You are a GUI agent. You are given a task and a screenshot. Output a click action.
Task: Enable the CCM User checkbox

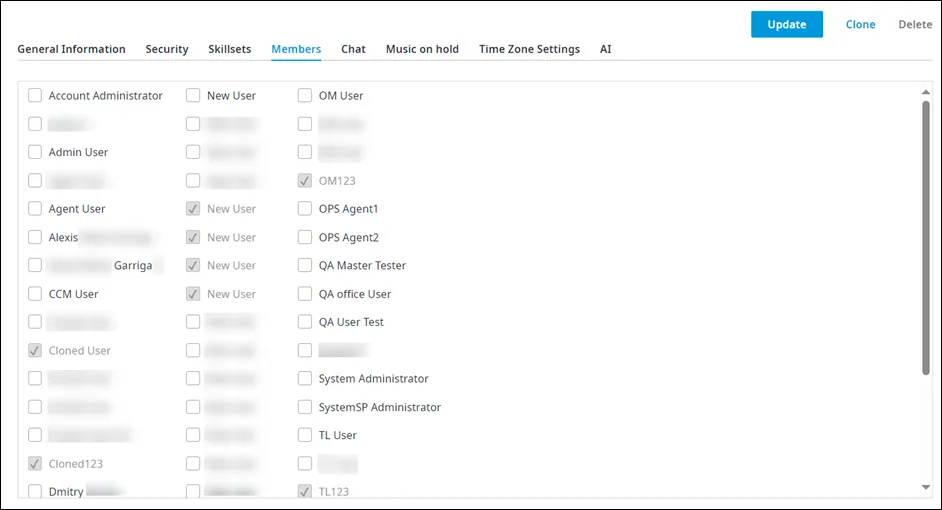click(35, 294)
